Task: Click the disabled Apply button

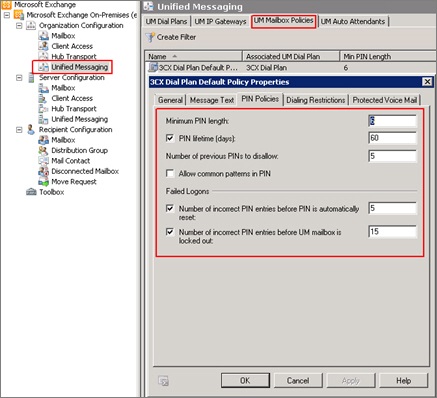Action: (x=351, y=381)
